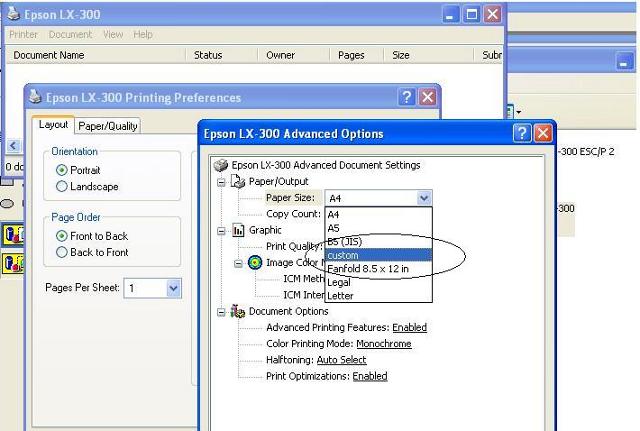Click Halftoning Auto Select value
Screen dimensions: 640x431
341,360
